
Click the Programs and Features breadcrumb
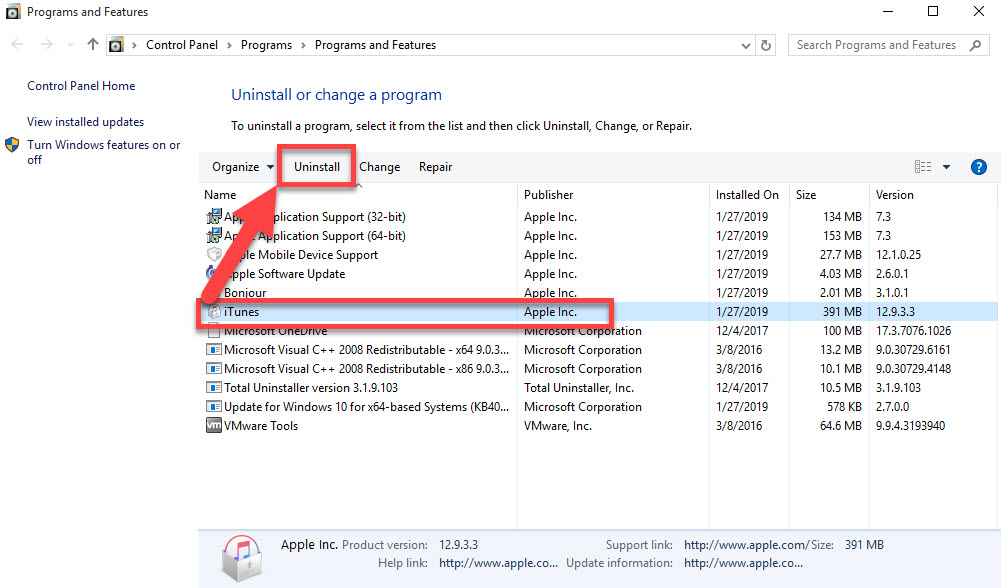pyautogui.click(x=375, y=45)
